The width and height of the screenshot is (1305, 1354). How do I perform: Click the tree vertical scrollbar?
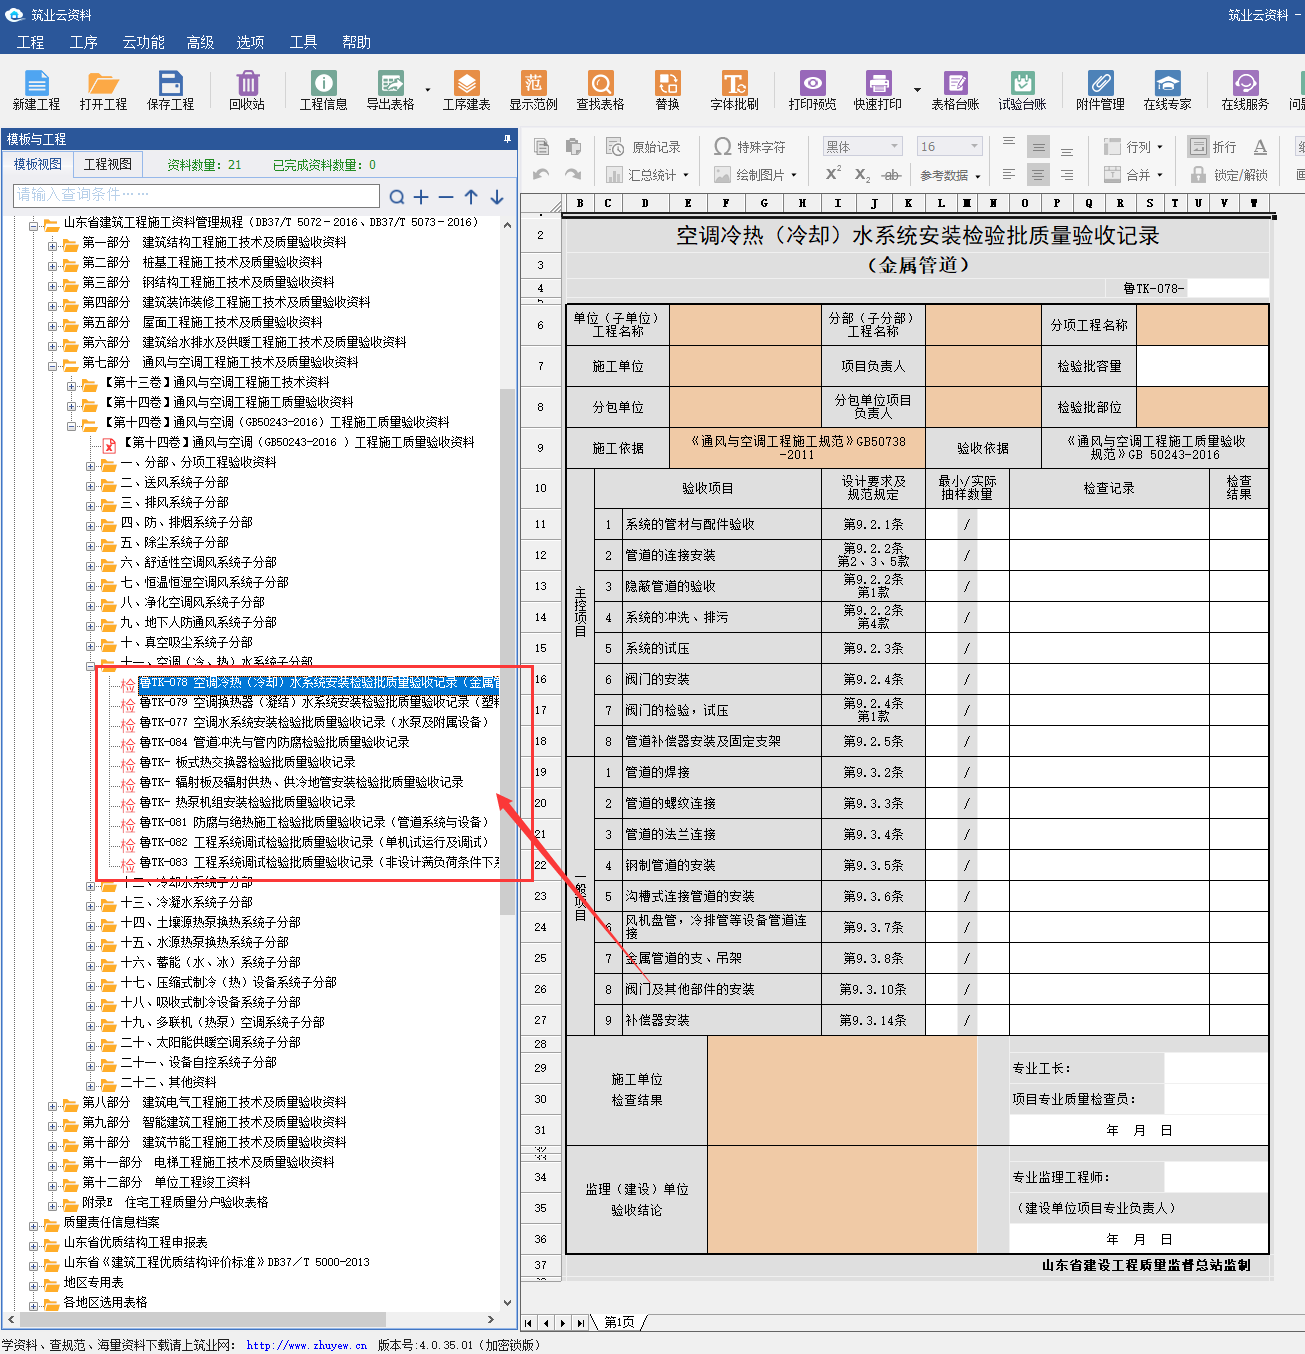tap(508, 650)
